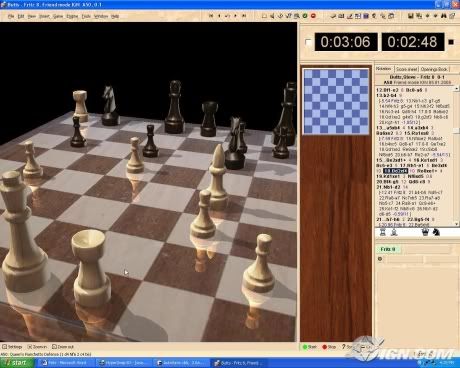Image resolution: width=460 pixels, height=368 pixels.
Task: Click the red stop icon in toolbar
Action: click(x=313, y=16)
